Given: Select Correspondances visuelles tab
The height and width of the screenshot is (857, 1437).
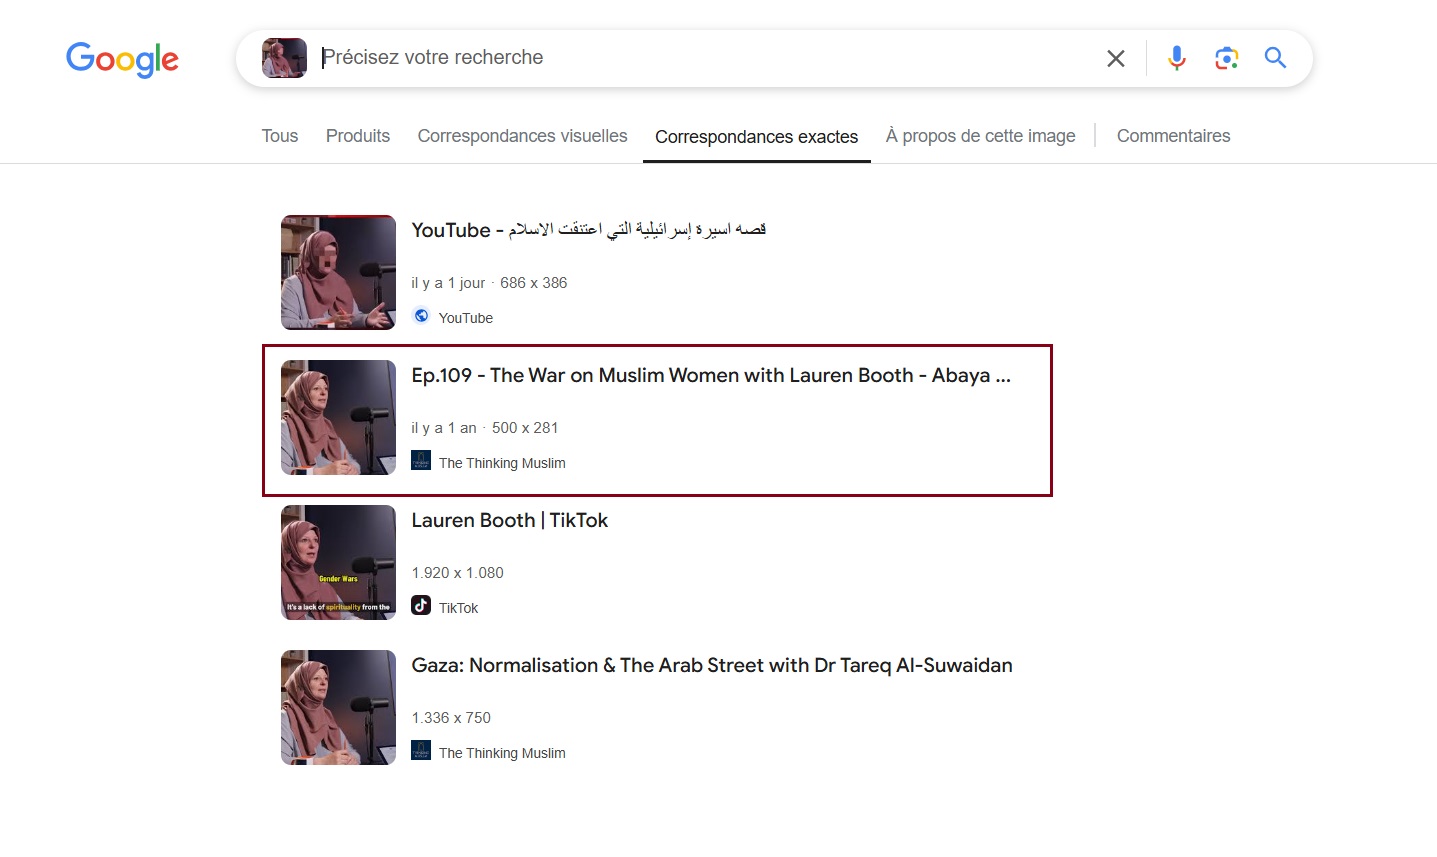Looking at the screenshot, I should (523, 136).
